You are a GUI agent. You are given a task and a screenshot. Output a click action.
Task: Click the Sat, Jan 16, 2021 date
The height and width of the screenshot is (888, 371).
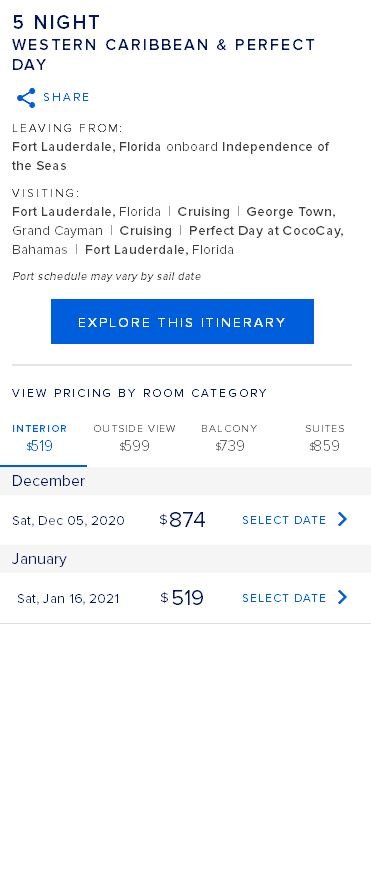[x=69, y=599]
